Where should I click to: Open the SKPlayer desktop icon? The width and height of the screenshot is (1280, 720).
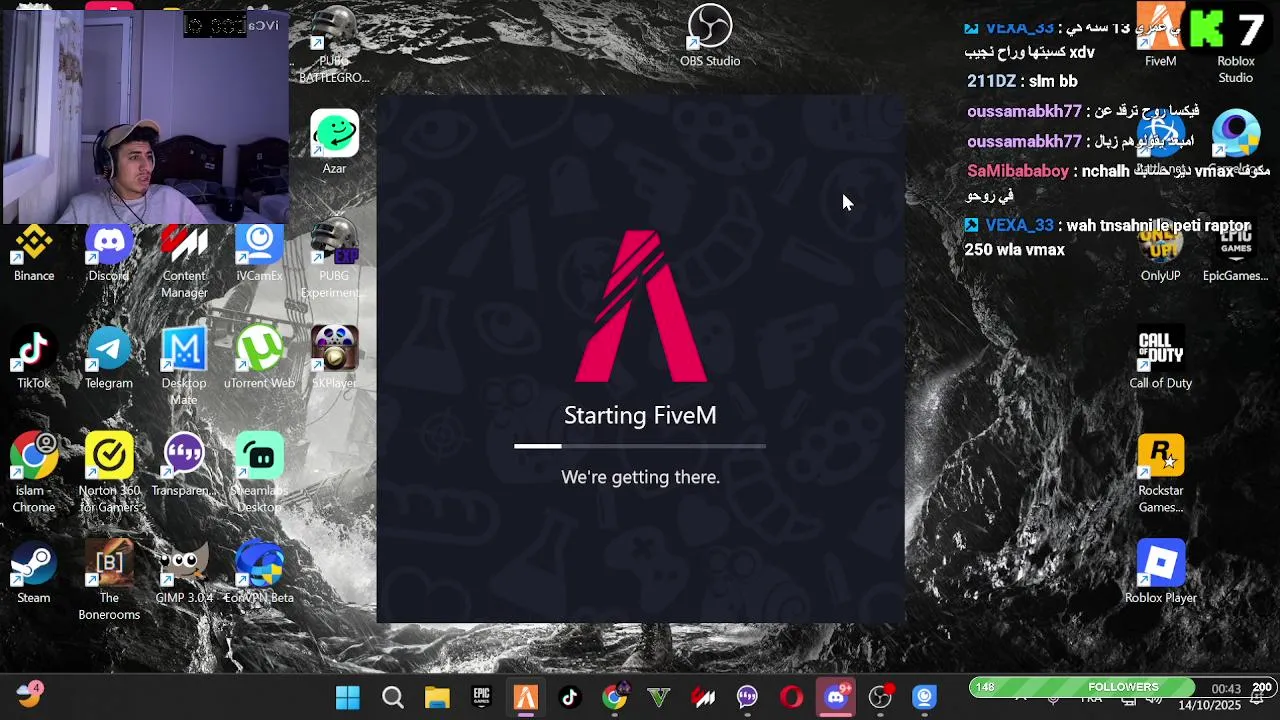click(334, 360)
